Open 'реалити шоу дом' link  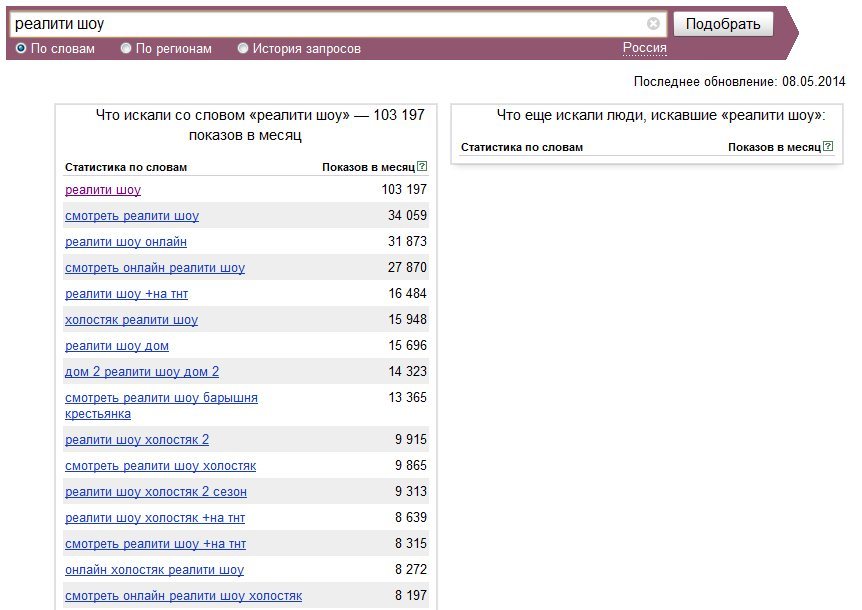click(117, 346)
